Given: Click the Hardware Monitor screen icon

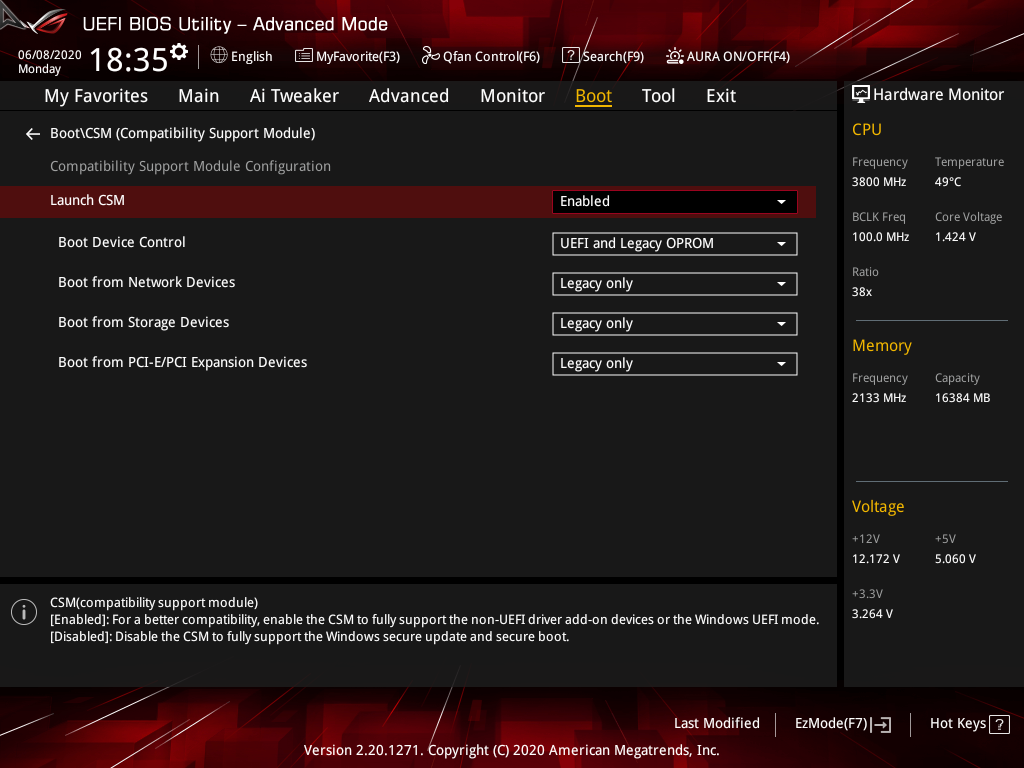Looking at the screenshot, I should tap(861, 94).
